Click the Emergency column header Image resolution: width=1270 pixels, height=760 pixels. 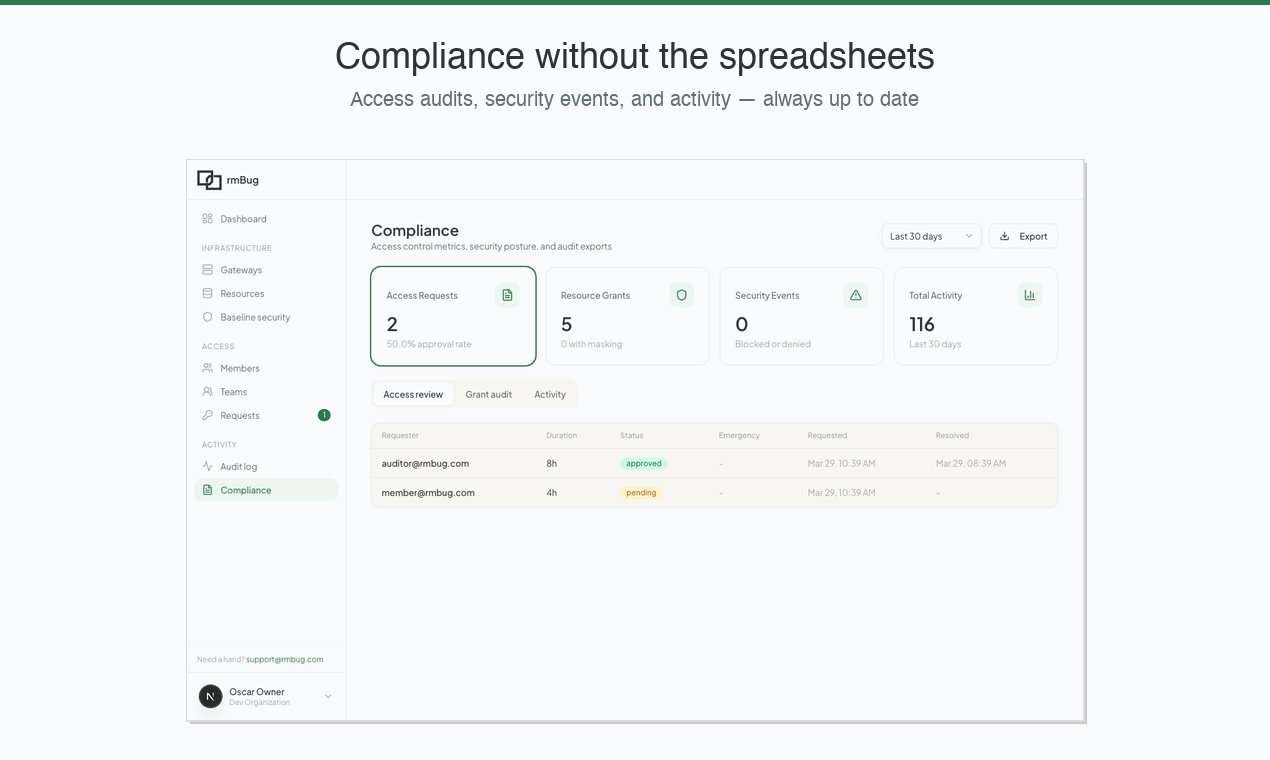click(x=739, y=436)
